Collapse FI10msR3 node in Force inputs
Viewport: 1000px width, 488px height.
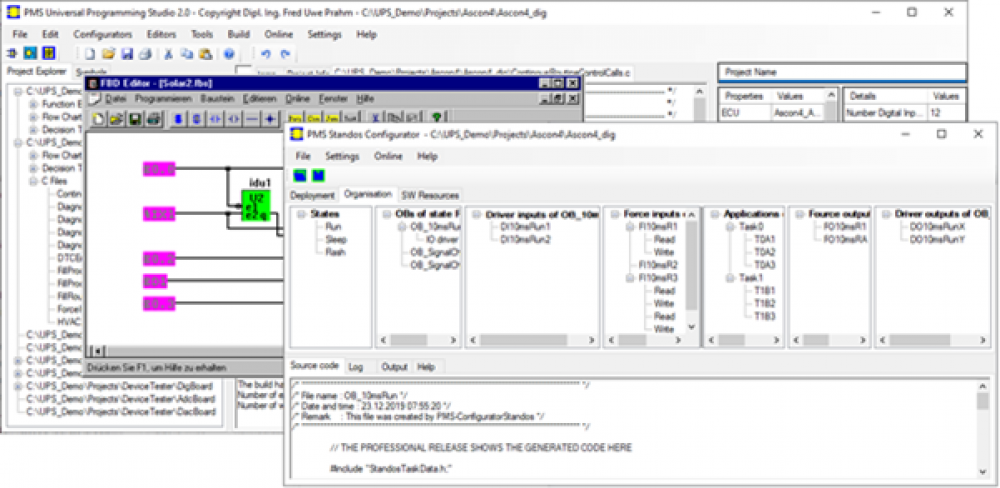click(628, 278)
